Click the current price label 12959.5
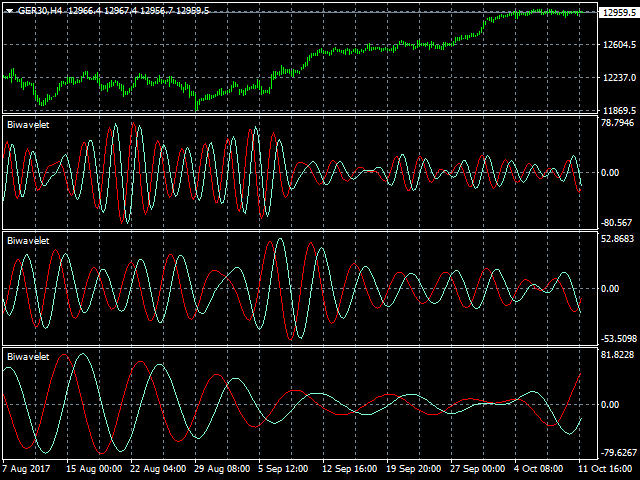 click(x=619, y=13)
